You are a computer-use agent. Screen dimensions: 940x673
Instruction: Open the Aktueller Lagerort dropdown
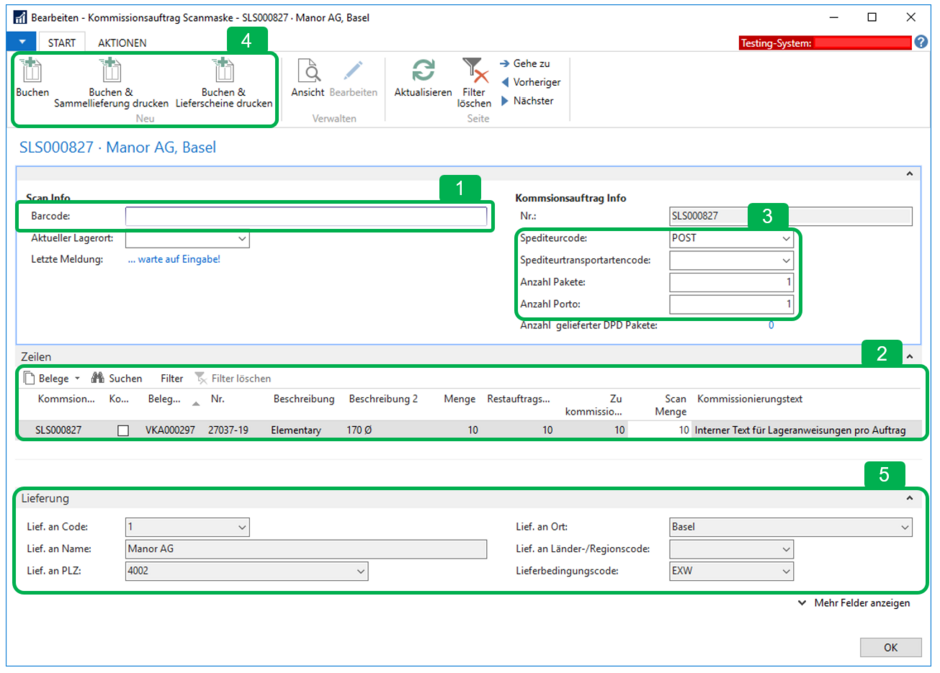242,239
